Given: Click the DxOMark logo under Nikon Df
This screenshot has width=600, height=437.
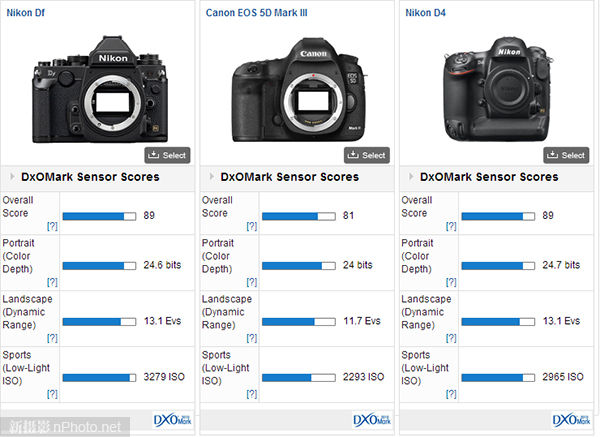Looking at the screenshot, I should pyautogui.click(x=173, y=420).
